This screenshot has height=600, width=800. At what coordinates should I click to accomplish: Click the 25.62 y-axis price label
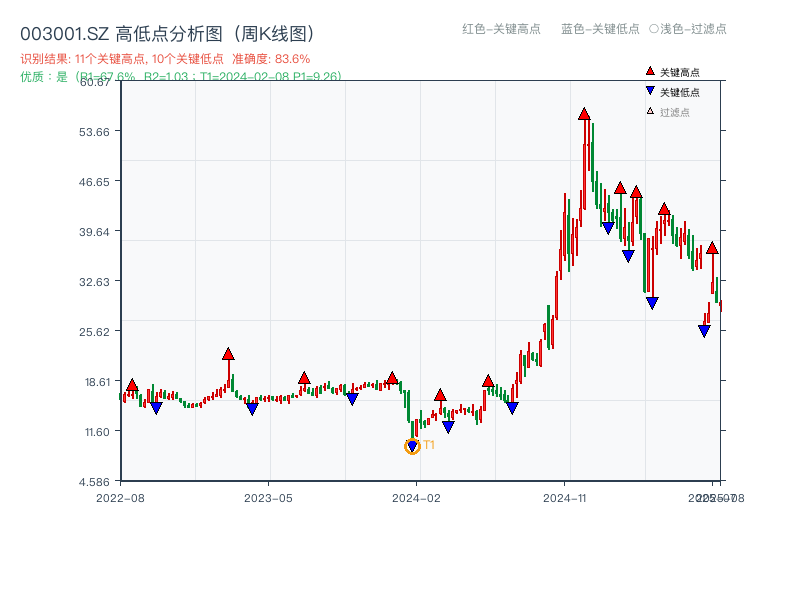94,332
